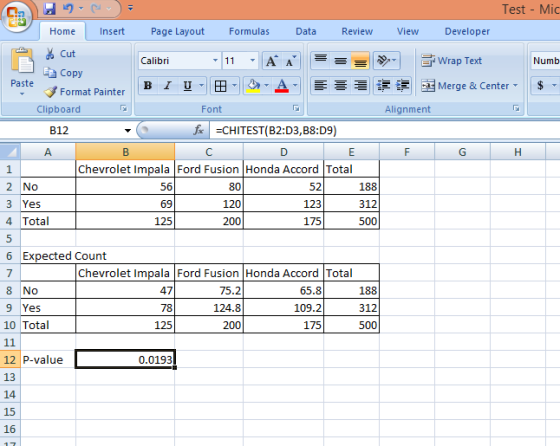The width and height of the screenshot is (560, 446).
Task: Click the Expected Count label cell
Action: [48, 256]
